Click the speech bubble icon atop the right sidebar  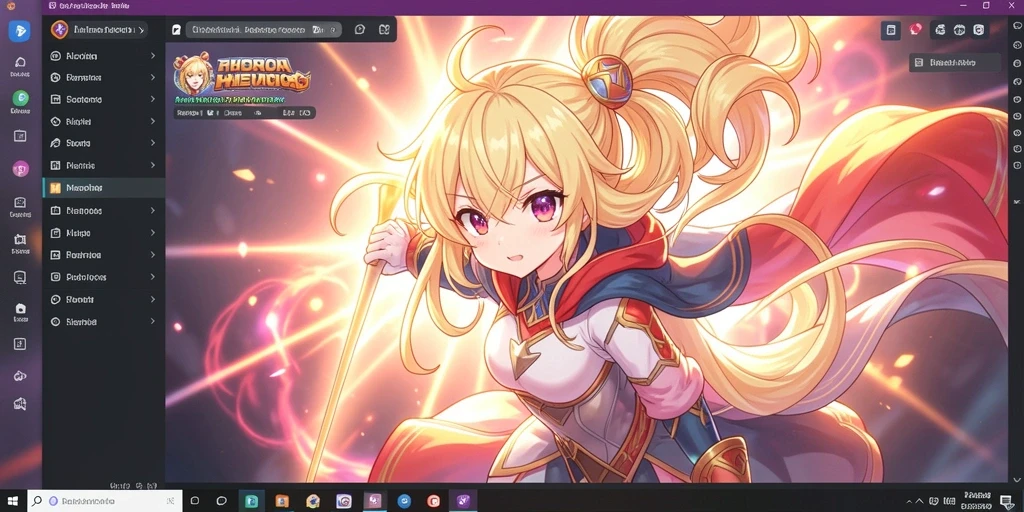pyautogui.click(x=1017, y=25)
